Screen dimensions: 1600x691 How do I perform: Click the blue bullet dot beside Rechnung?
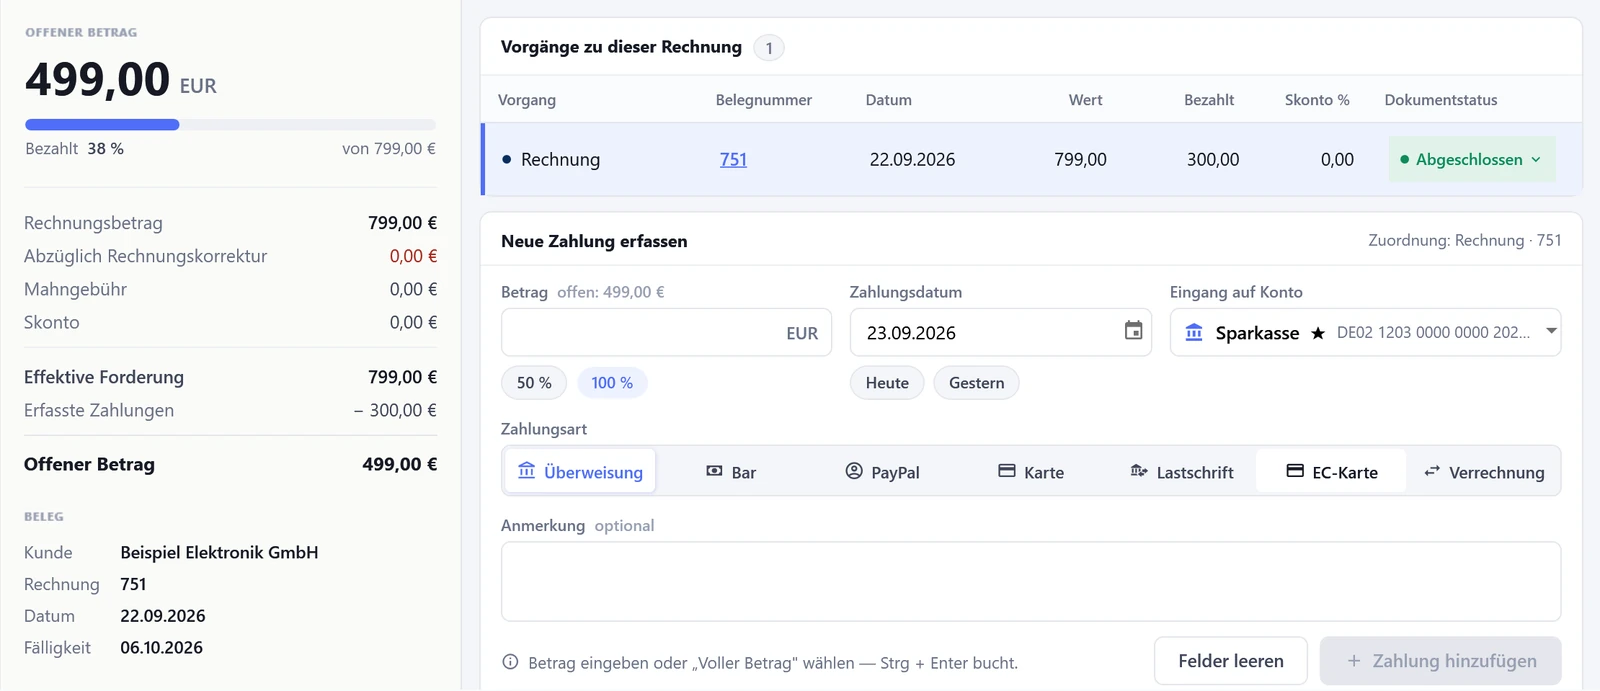[506, 159]
